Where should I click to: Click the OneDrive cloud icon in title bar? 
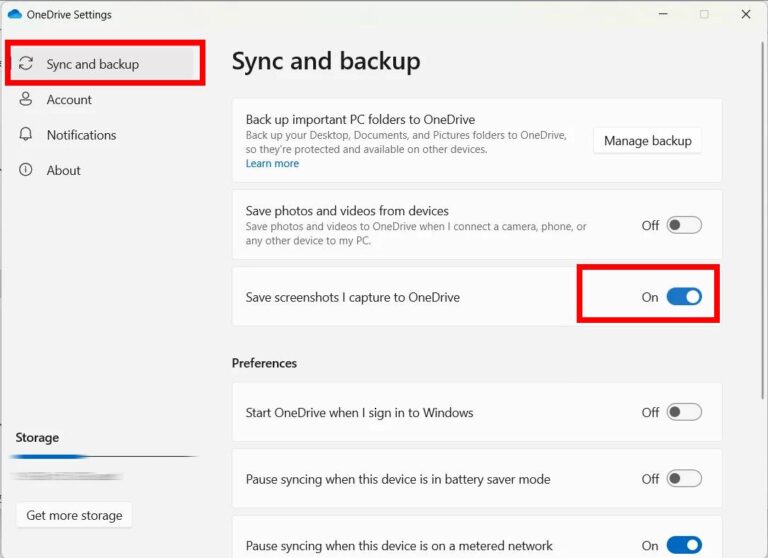[x=15, y=14]
